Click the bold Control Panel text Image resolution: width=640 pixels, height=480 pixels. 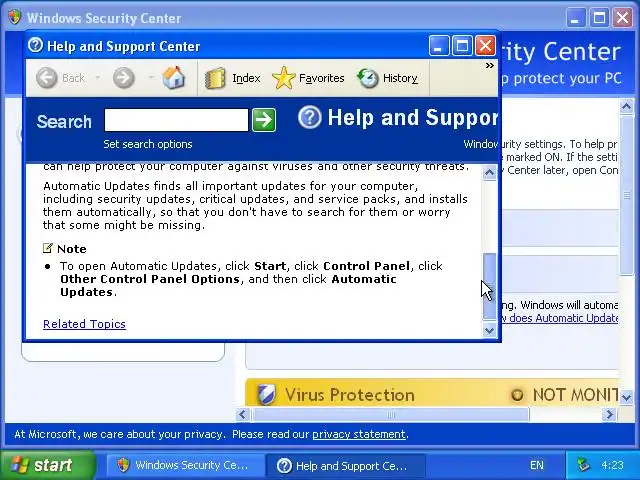point(366,266)
